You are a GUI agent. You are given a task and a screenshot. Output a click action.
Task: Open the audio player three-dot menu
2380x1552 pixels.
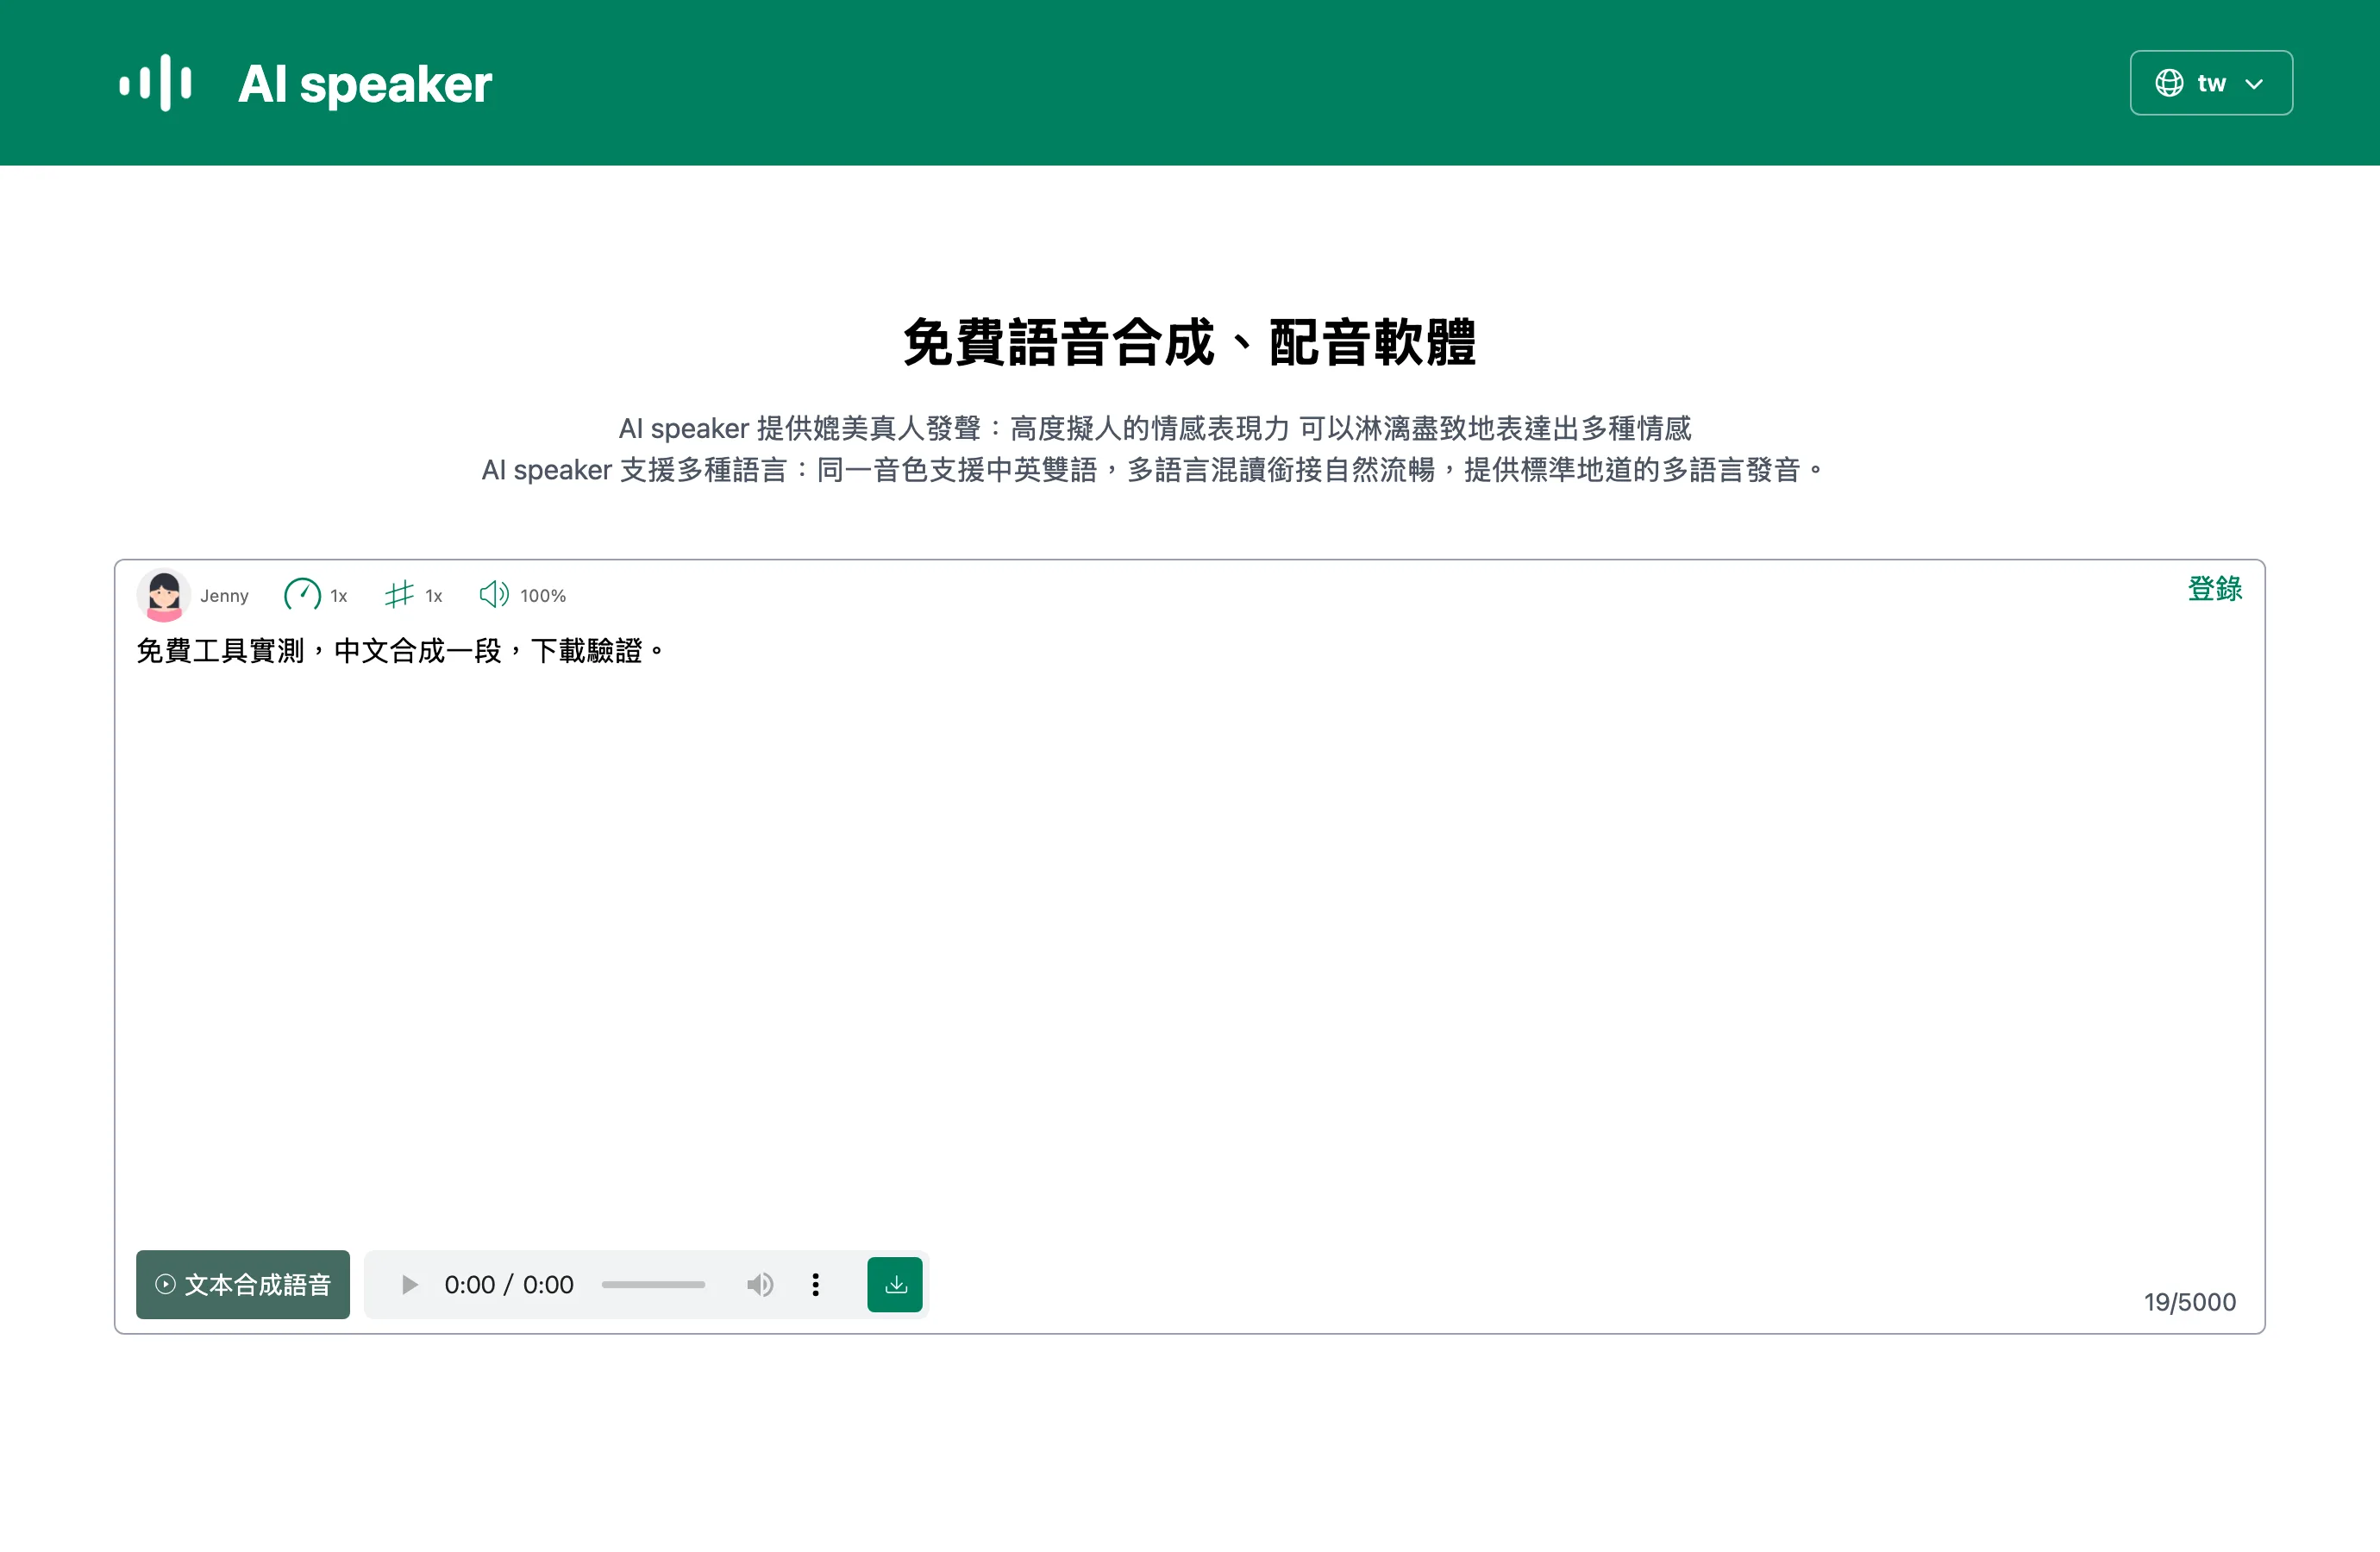click(816, 1284)
